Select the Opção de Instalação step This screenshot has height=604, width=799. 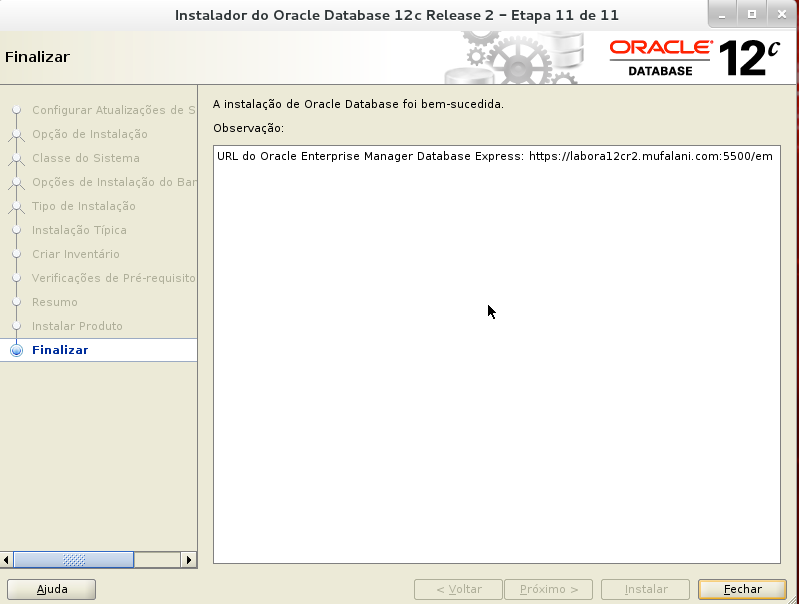click(90, 135)
